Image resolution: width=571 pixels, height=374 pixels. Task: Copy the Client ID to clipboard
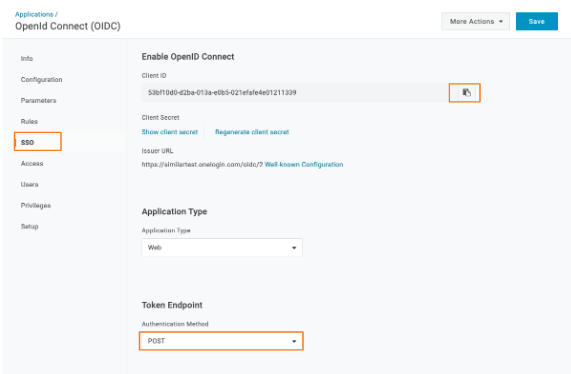tap(466, 92)
